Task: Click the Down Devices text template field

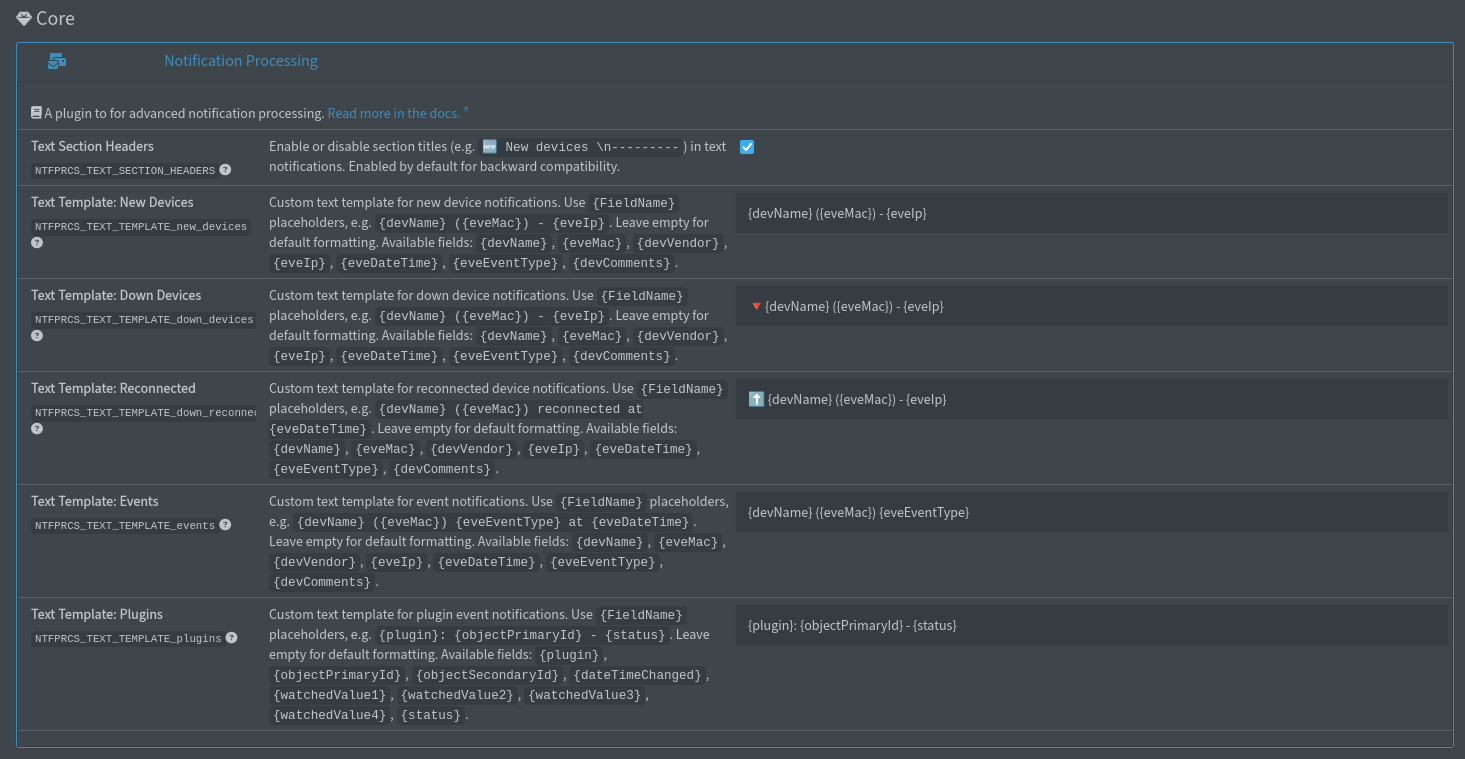Action: [x=1092, y=306]
